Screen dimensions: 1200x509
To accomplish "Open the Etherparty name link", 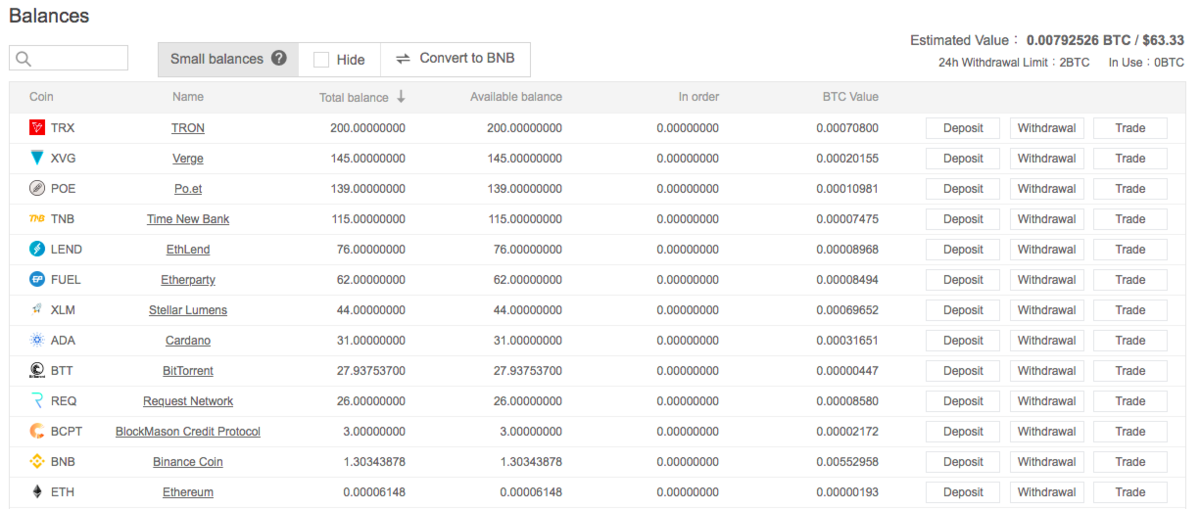I will pos(188,279).
